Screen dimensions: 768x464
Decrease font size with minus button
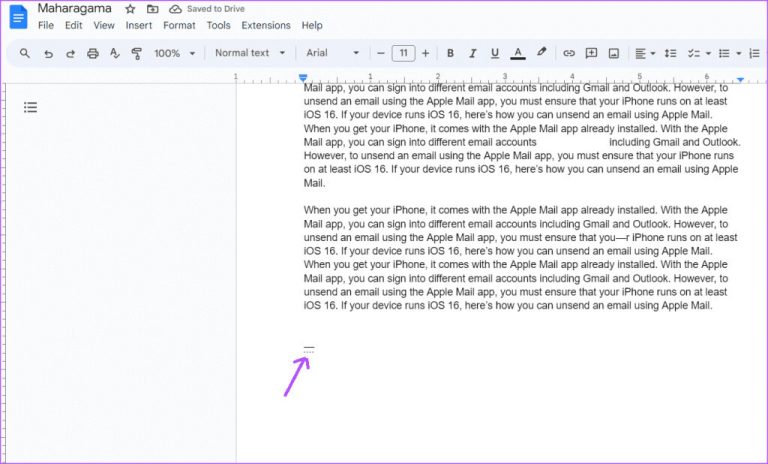click(381, 53)
